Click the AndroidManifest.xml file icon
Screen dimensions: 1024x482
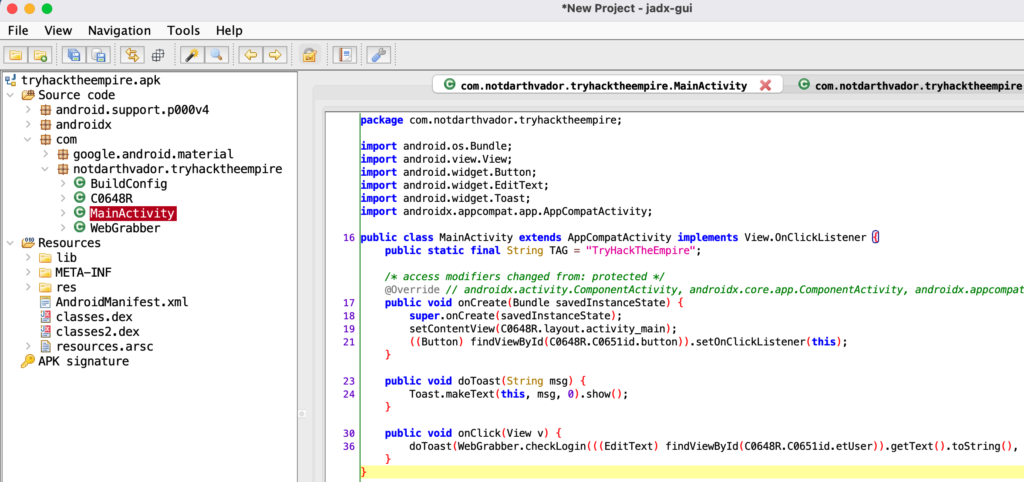45,302
